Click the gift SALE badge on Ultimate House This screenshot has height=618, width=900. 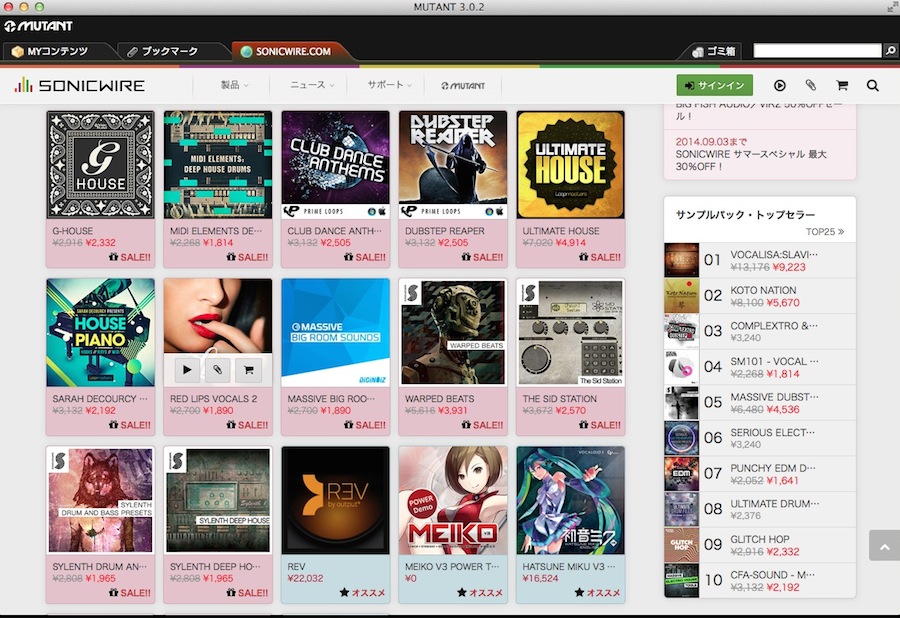[600, 257]
